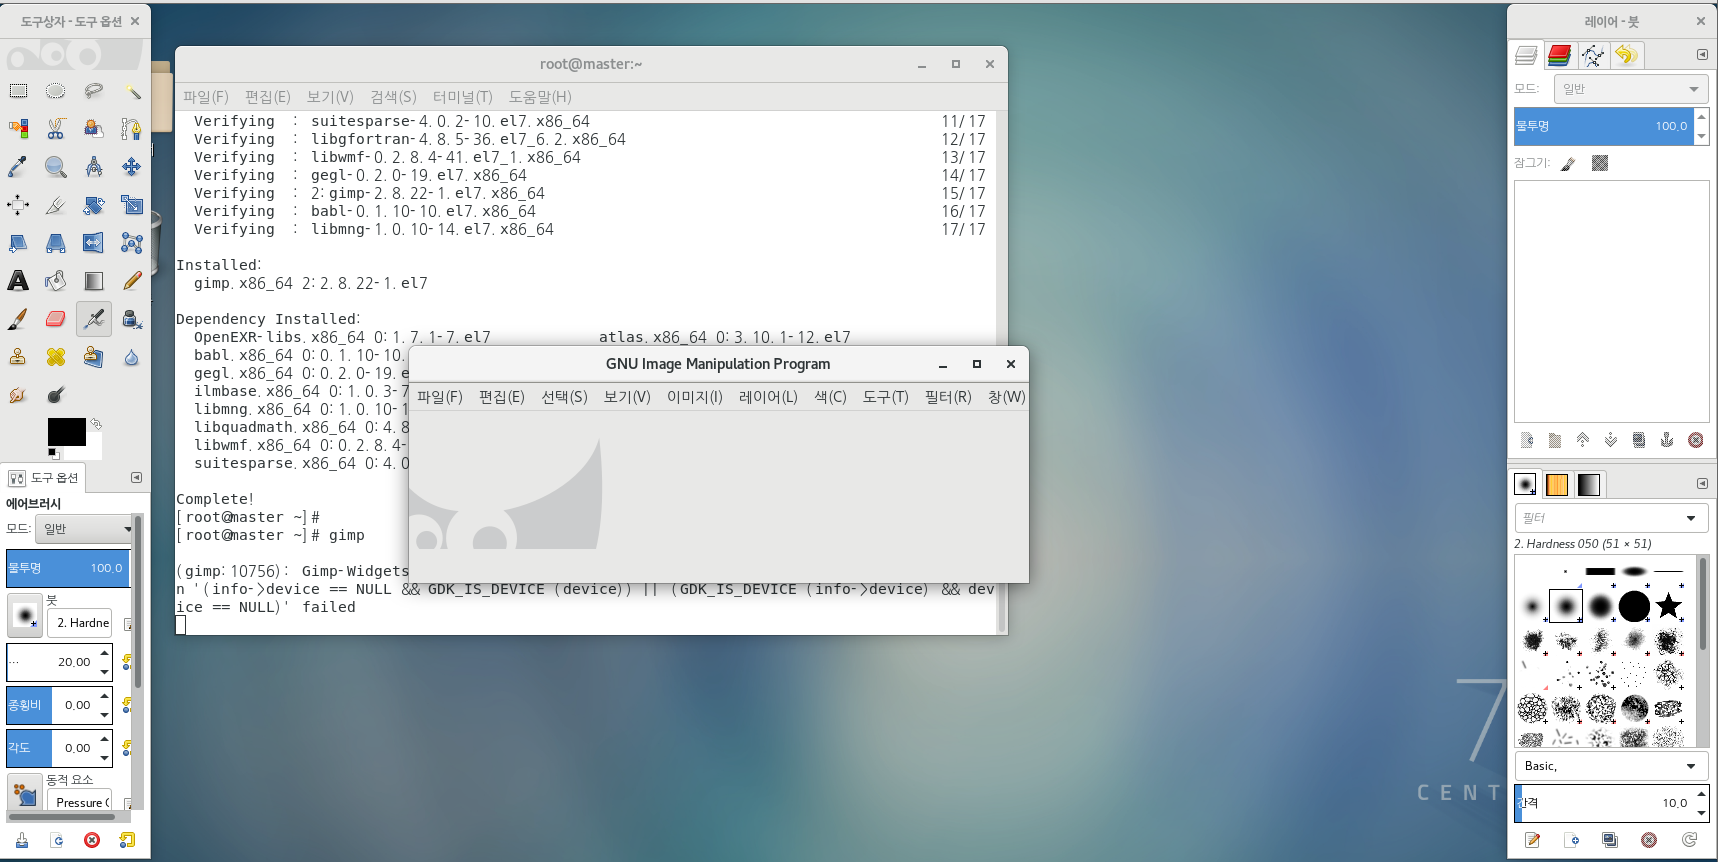Image resolution: width=1718 pixels, height=862 pixels.
Task: Switch to the Patterns tab
Action: pos(1557,485)
